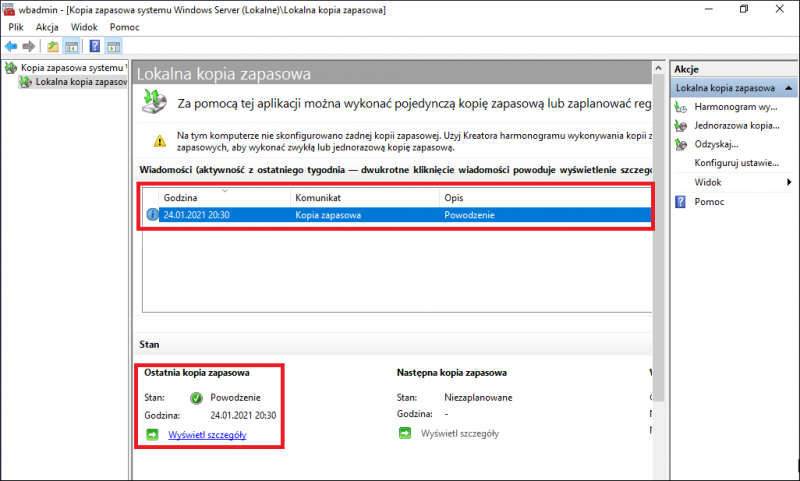The image size is (800, 481).
Task: Open Konfiguruj ustawienia action
Action: pyautogui.click(x=735, y=163)
